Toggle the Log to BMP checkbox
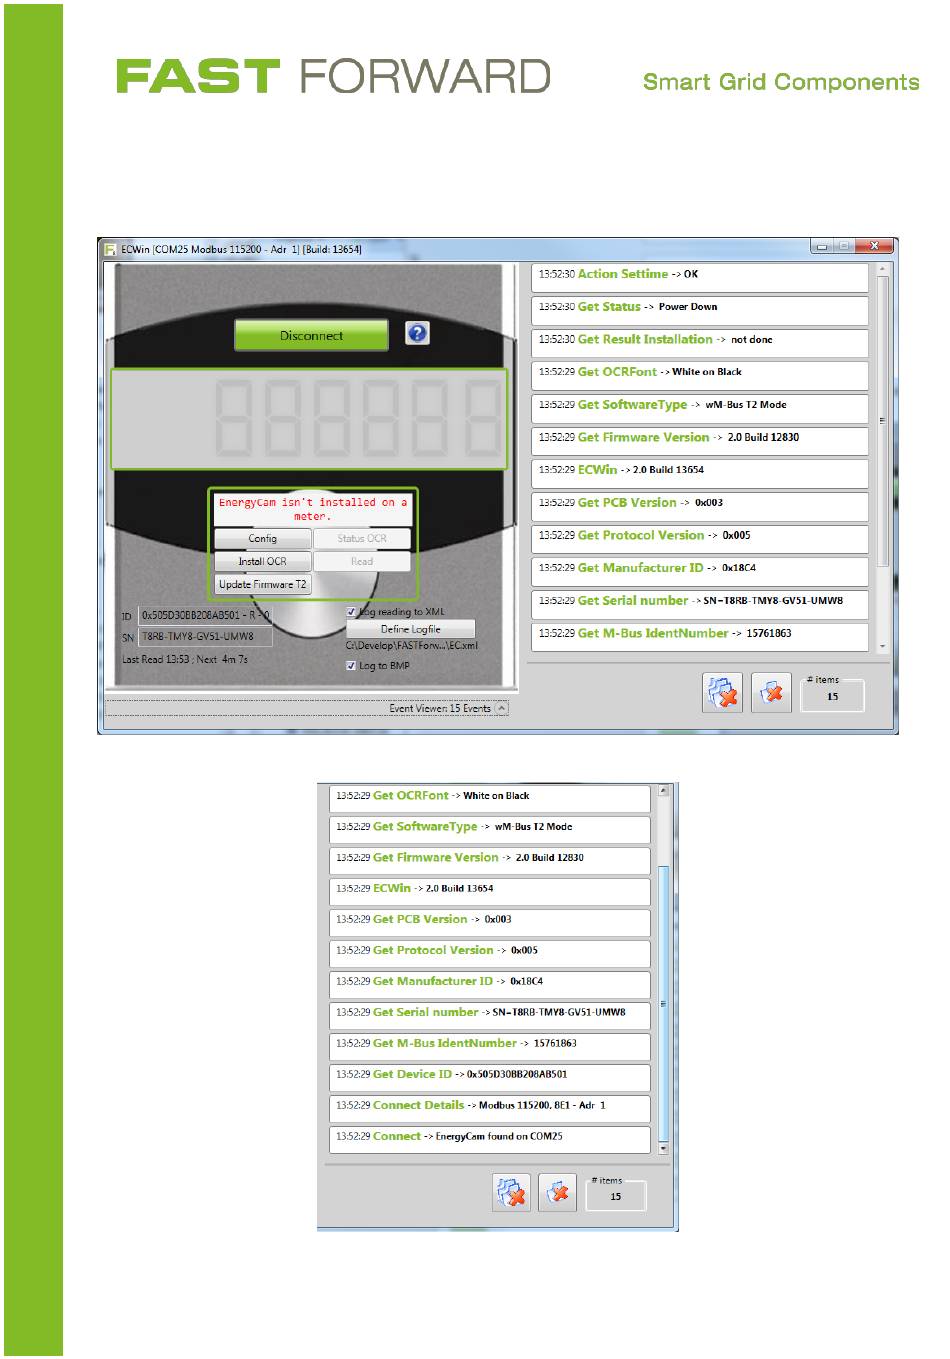This screenshot has width=950, height=1359. coord(351,666)
